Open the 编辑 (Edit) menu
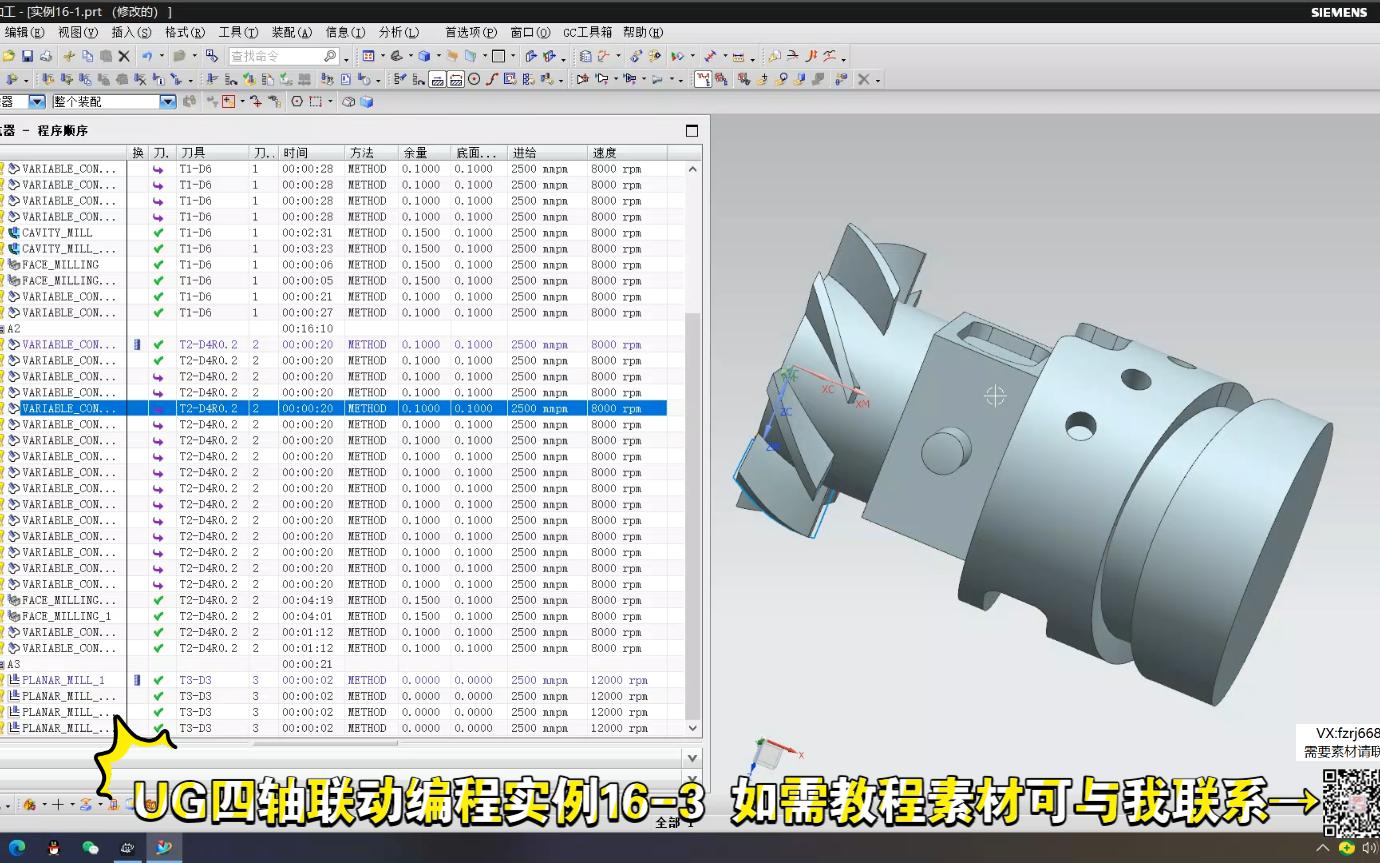This screenshot has width=1380, height=863. pyautogui.click(x=24, y=32)
